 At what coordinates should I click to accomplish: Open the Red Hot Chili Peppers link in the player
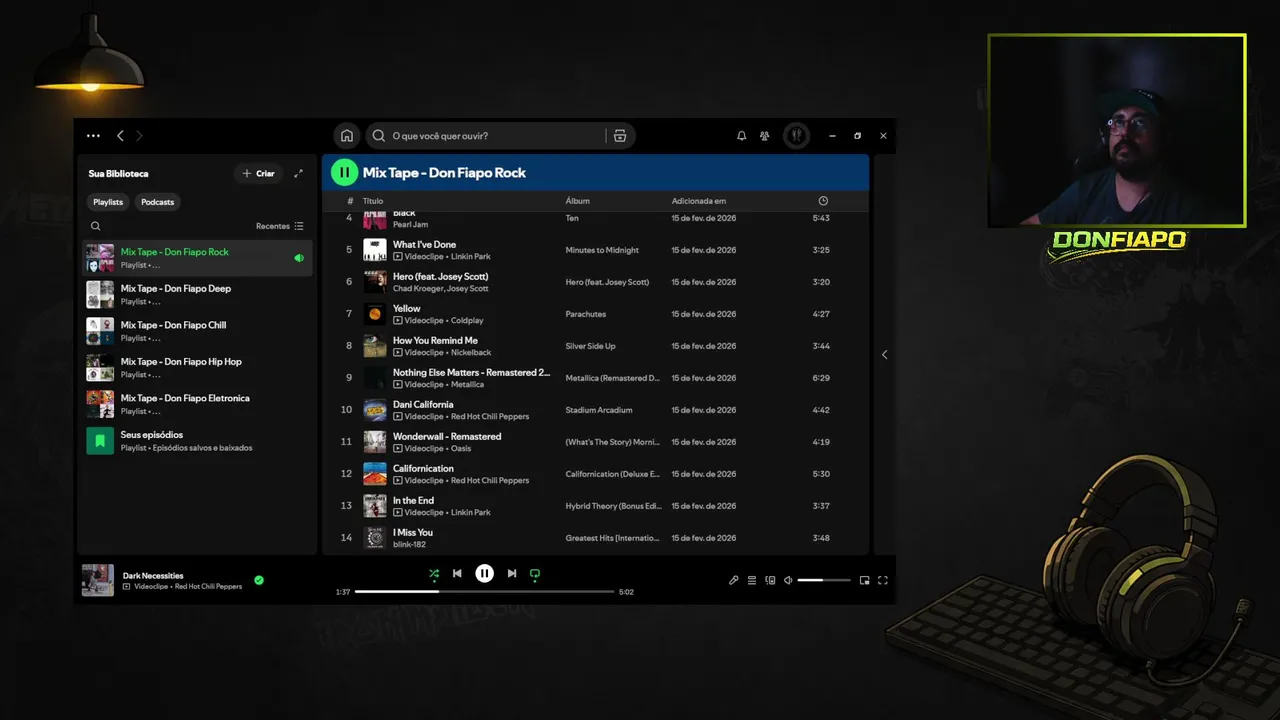click(x=208, y=587)
